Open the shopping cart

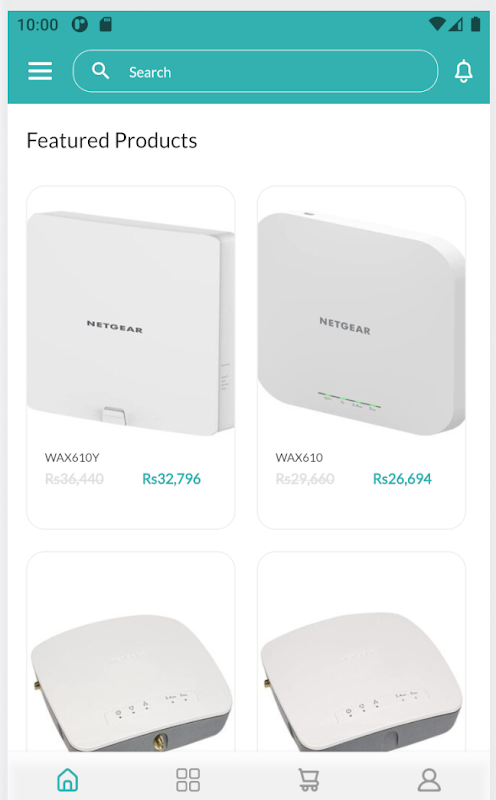pos(309,780)
